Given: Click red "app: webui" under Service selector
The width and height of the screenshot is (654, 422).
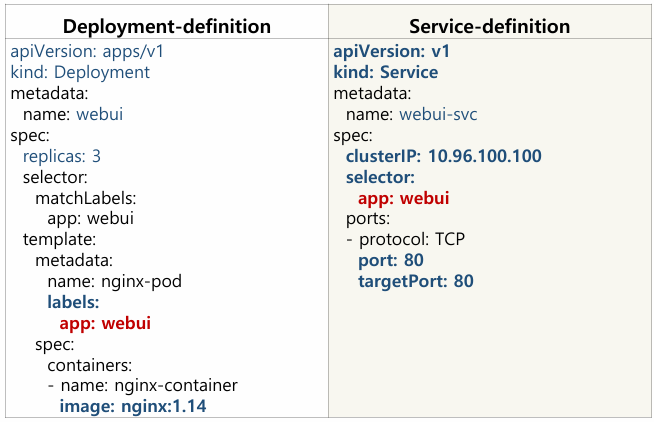Looking at the screenshot, I should click(403, 198).
